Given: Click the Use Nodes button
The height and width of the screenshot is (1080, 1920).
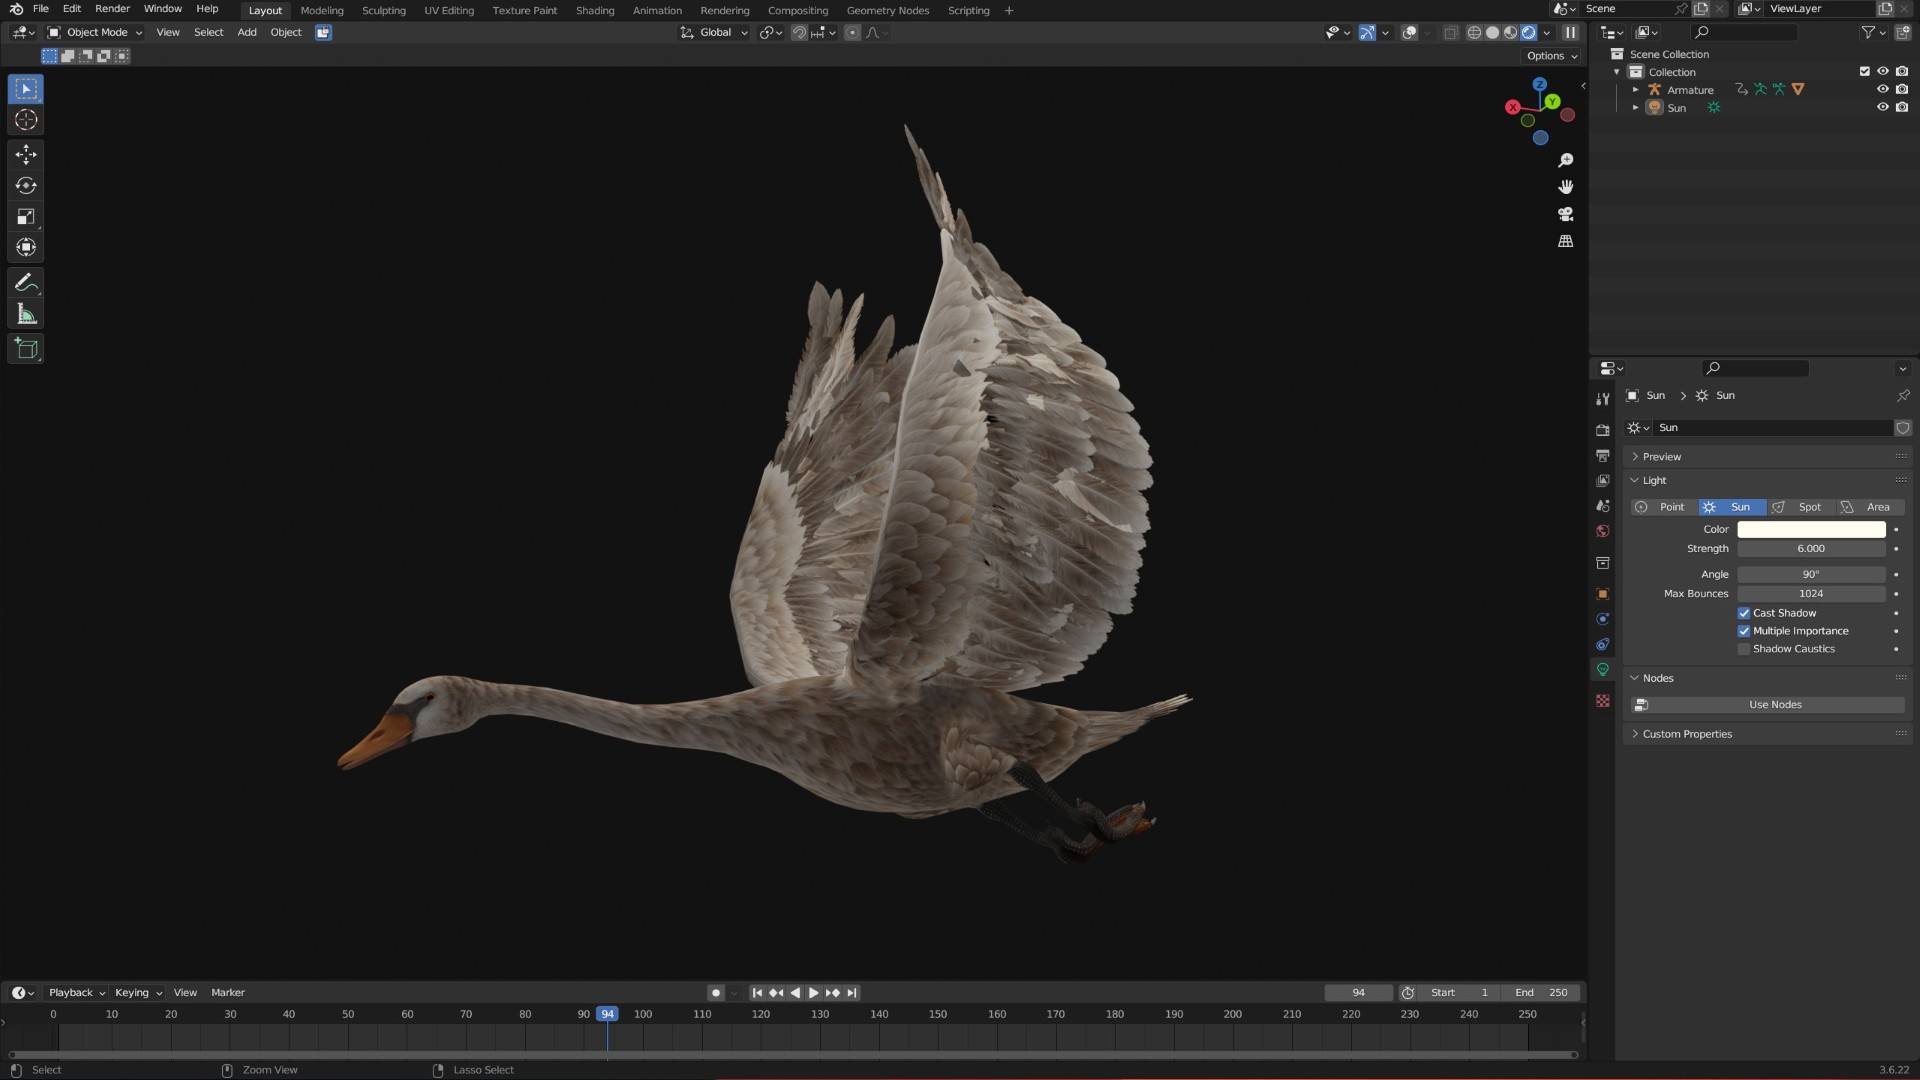Looking at the screenshot, I should 1768,705.
